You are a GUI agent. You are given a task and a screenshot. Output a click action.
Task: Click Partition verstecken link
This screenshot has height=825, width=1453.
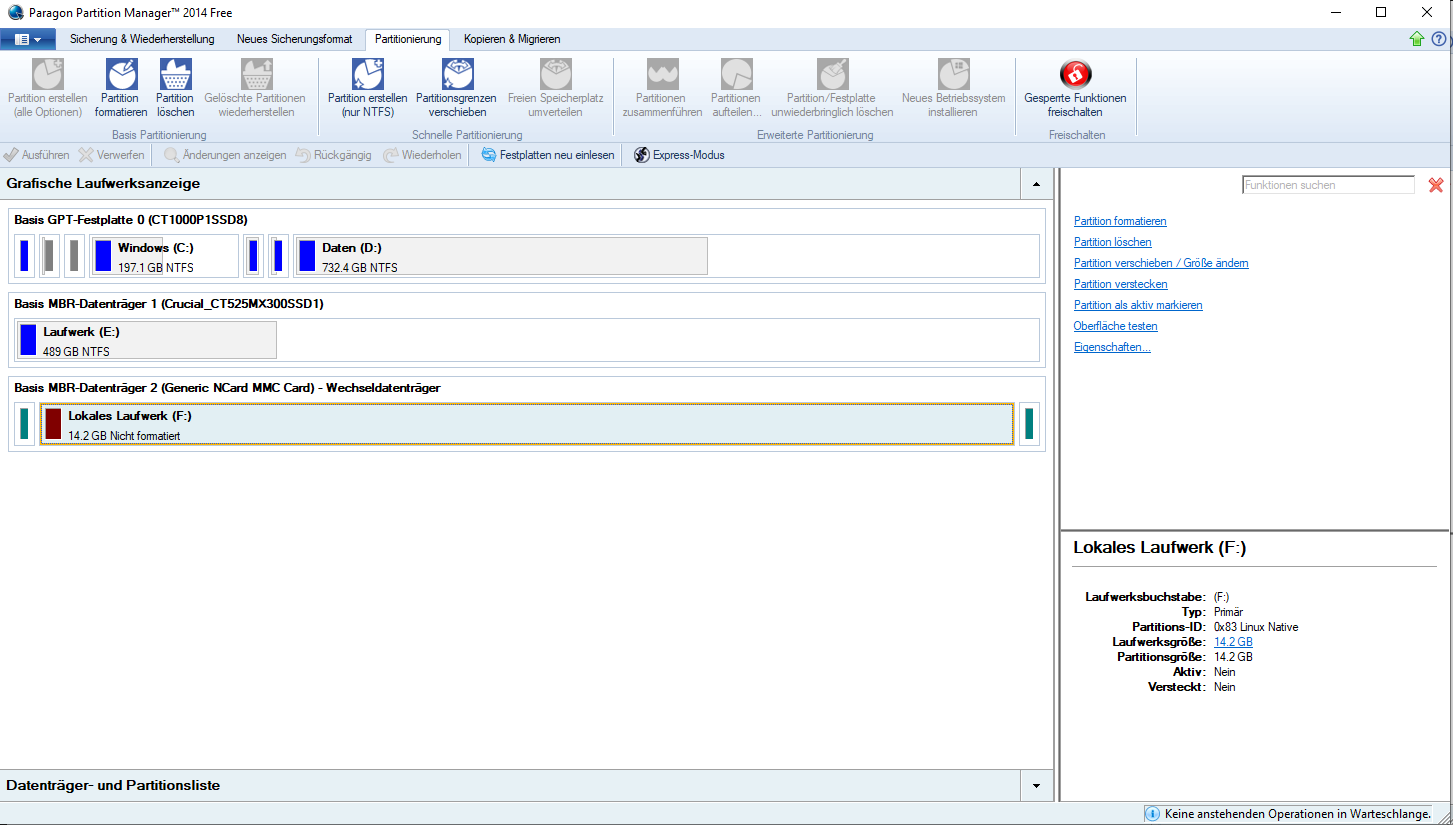point(1121,284)
